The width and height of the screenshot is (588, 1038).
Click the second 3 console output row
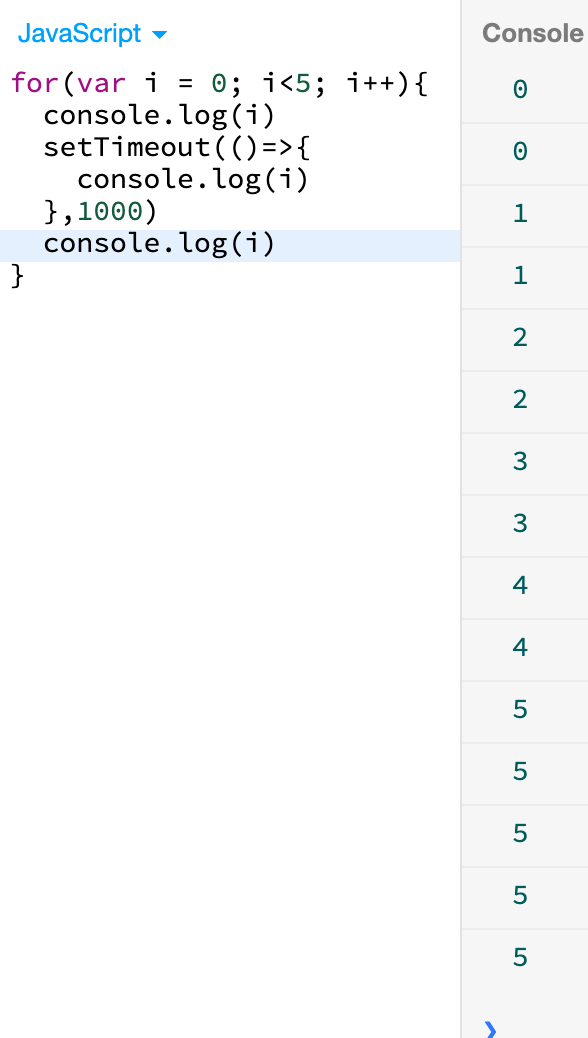click(x=524, y=525)
